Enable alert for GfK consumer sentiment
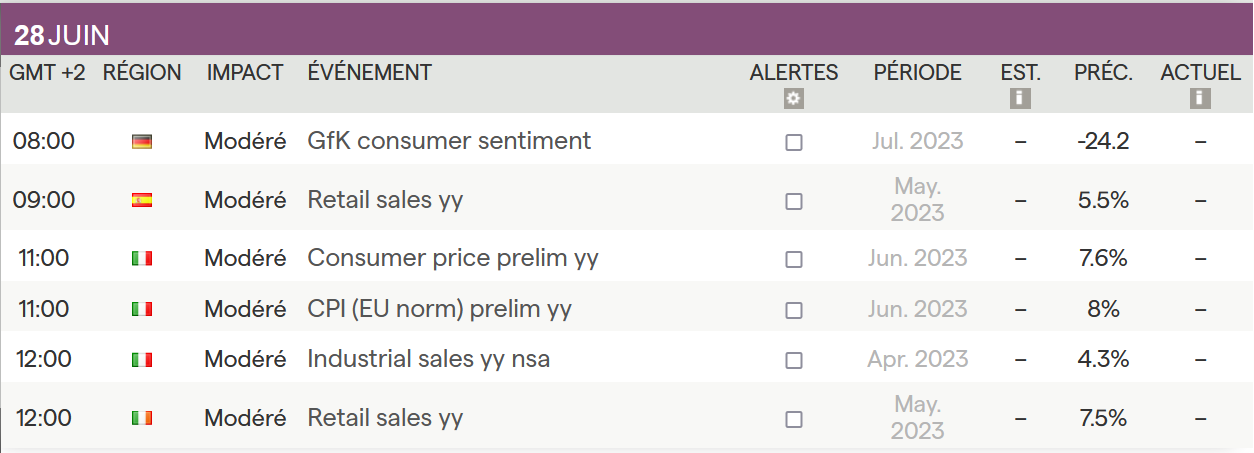 tap(794, 142)
